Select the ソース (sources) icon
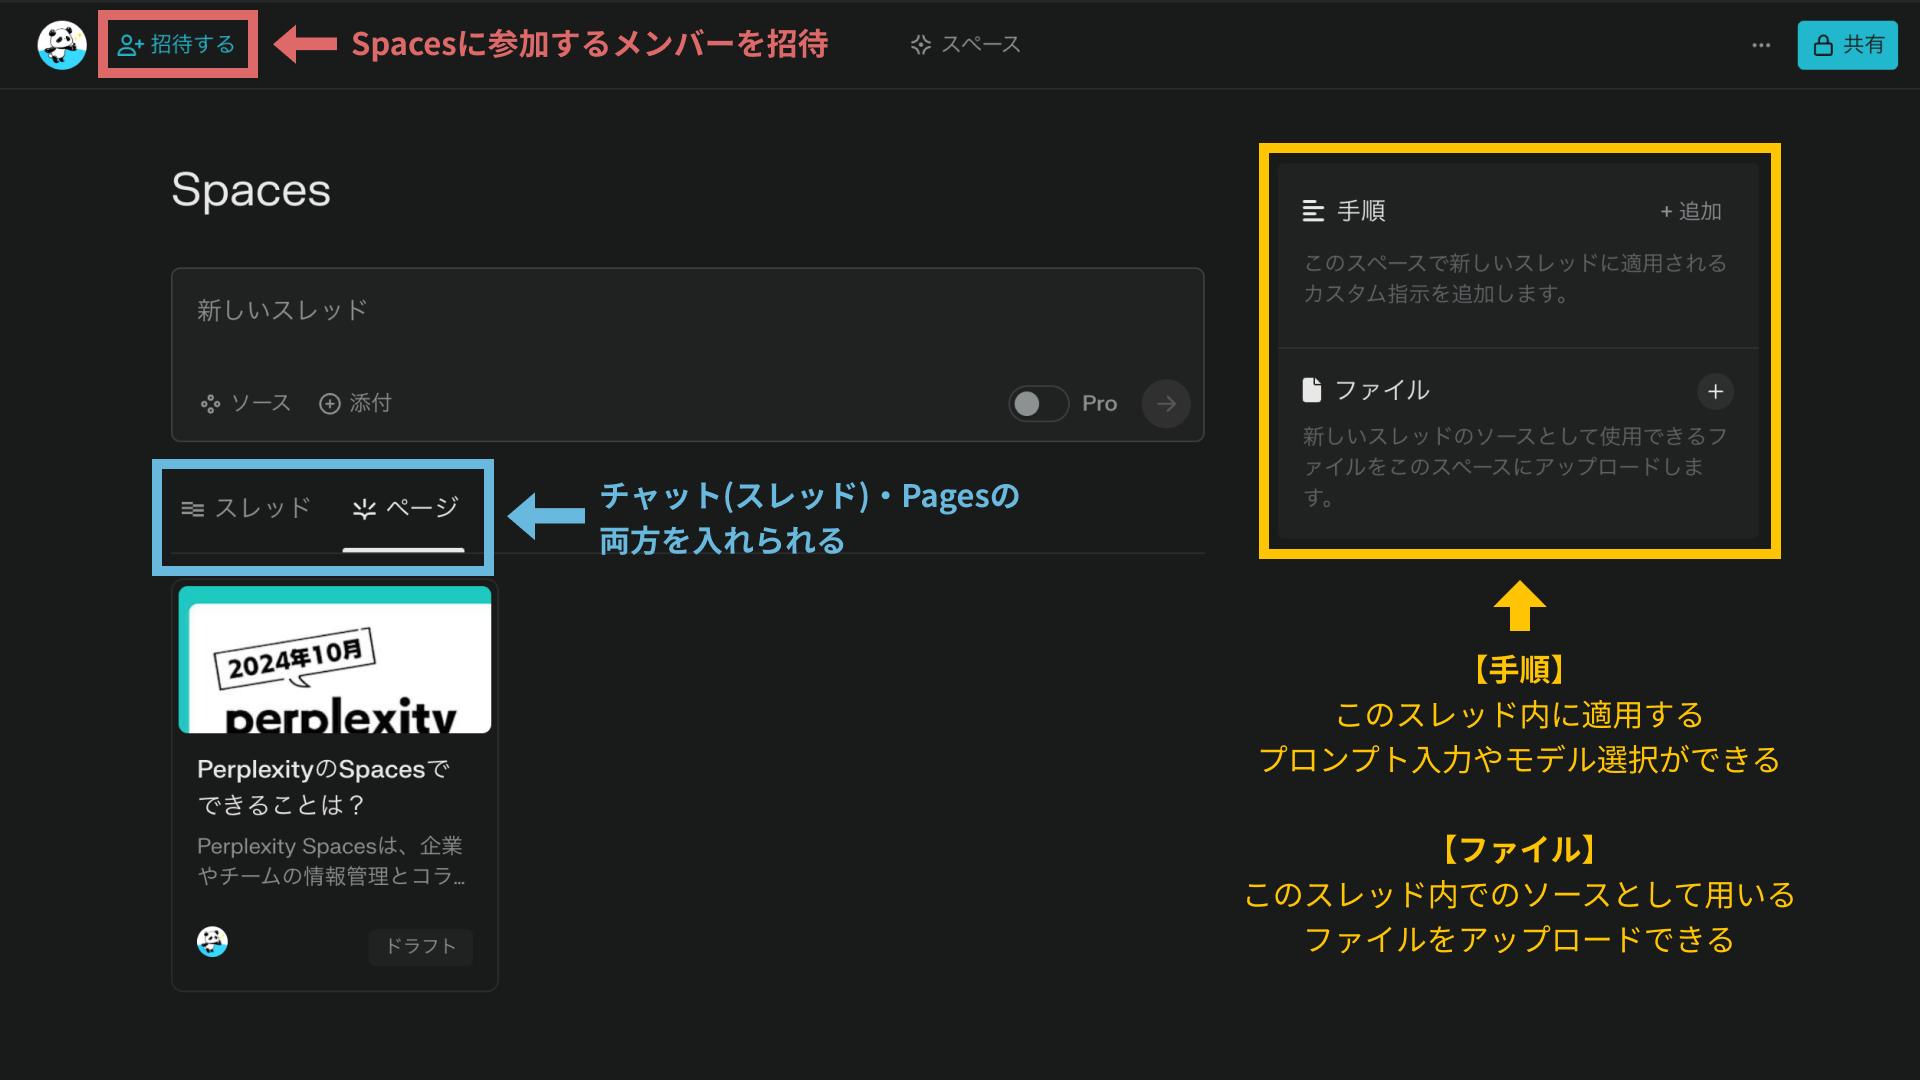 (x=210, y=403)
